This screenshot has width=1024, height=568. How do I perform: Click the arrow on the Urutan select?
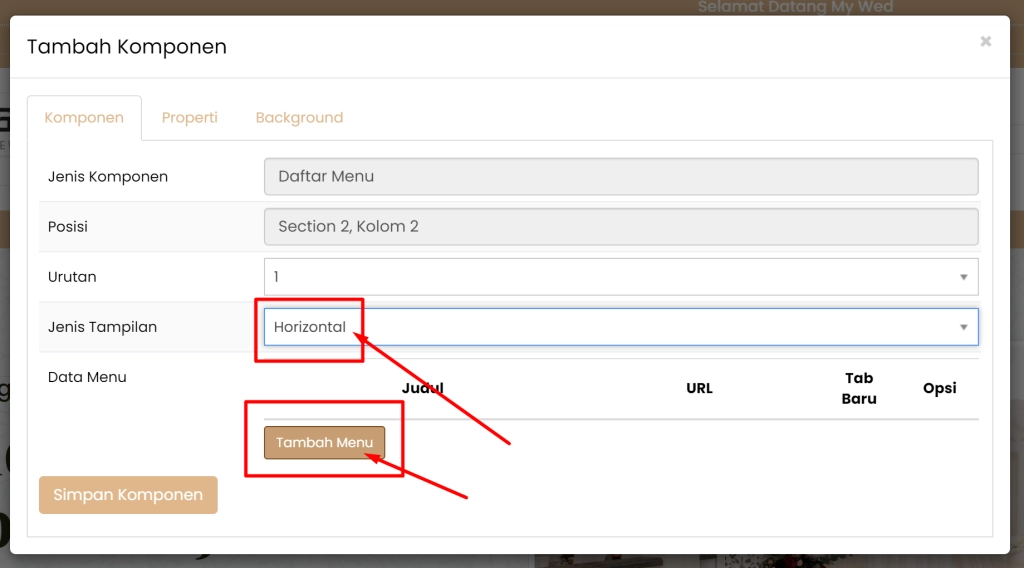[x=963, y=277]
